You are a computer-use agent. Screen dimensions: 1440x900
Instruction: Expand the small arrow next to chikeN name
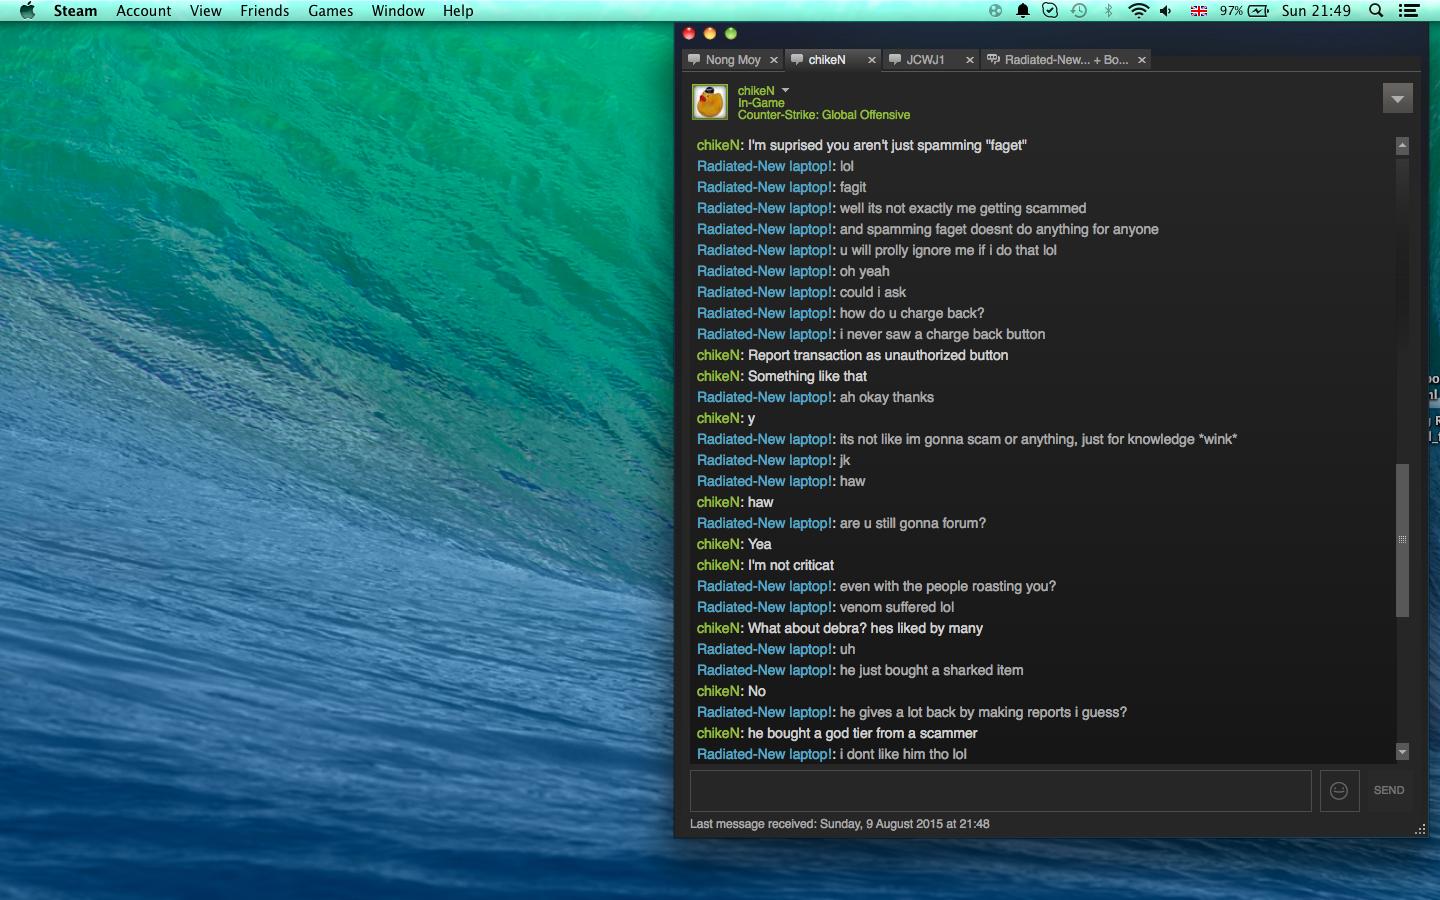[x=785, y=91]
